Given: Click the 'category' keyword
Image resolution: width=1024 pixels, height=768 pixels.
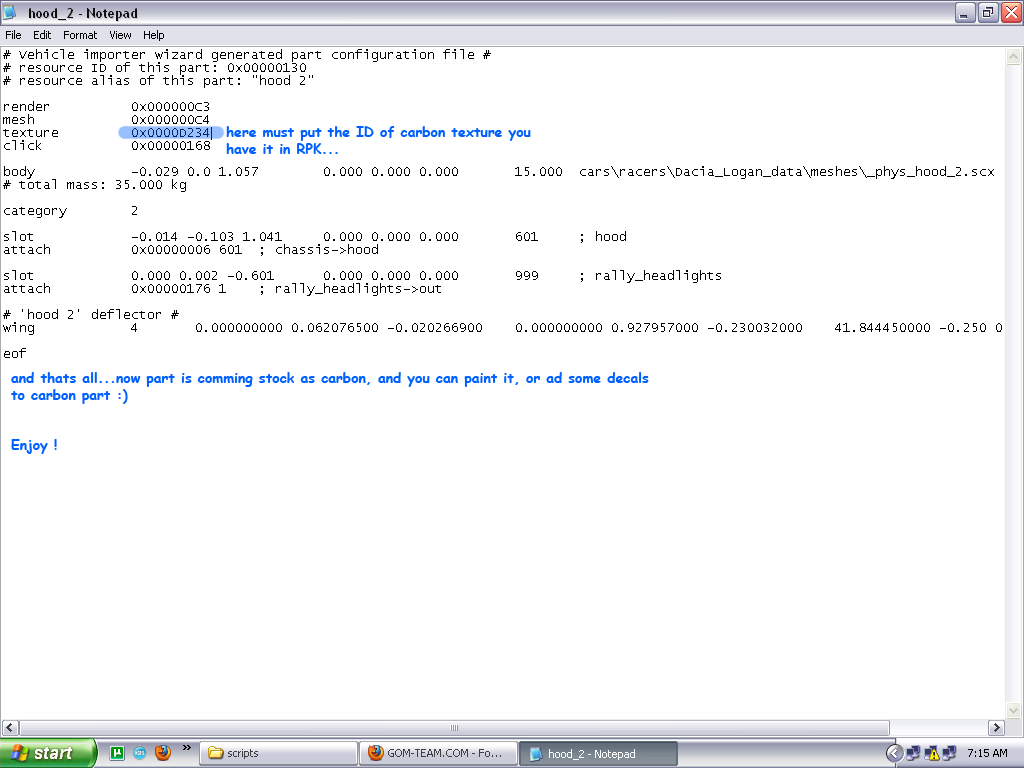Looking at the screenshot, I should (35, 211).
